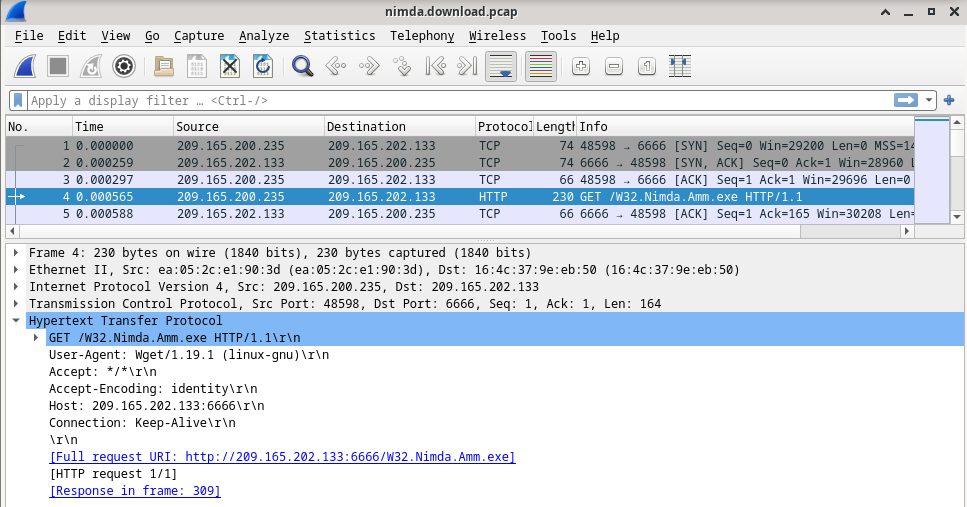This screenshot has width=967, height=507.
Task: Reset text to normal size icon
Action: coord(647,66)
